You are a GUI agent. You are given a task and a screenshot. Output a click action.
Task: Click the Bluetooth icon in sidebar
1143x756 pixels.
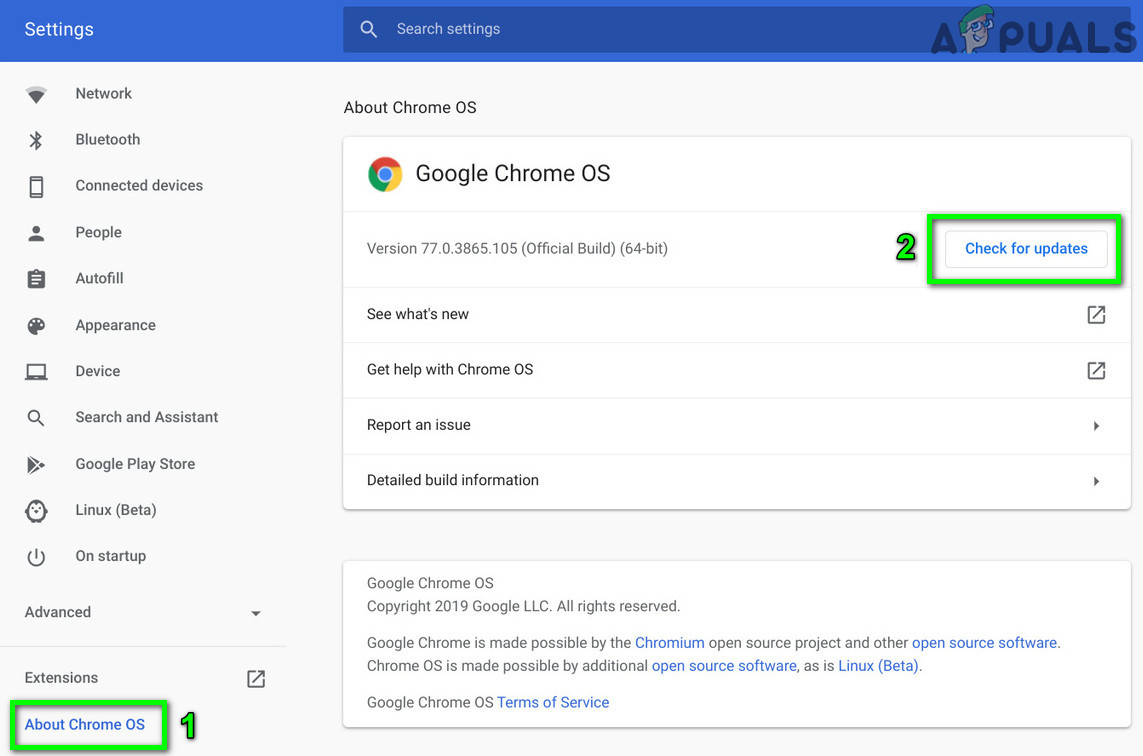click(x=36, y=140)
